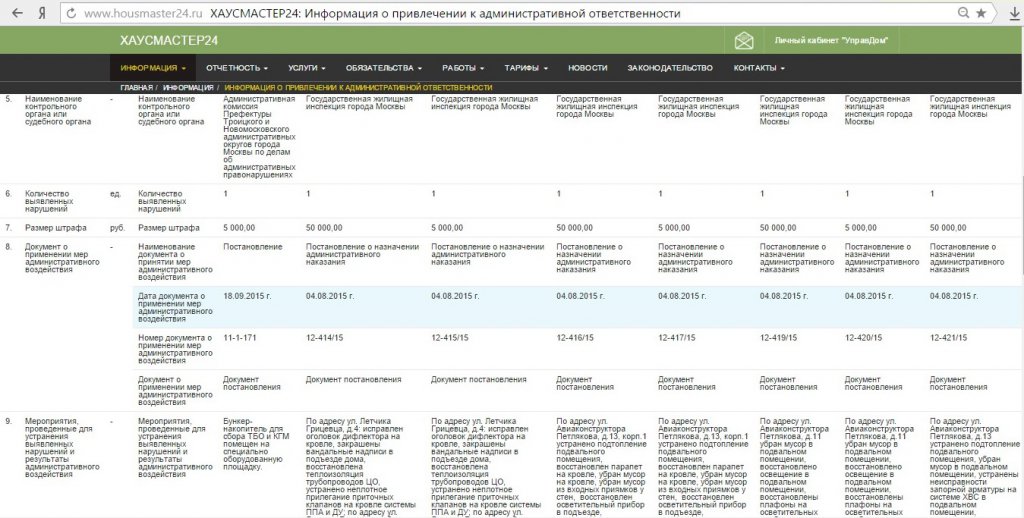Open Документ постановления for 12-421/15
Viewport: 1024px width, 518px height.
[x=958, y=383]
